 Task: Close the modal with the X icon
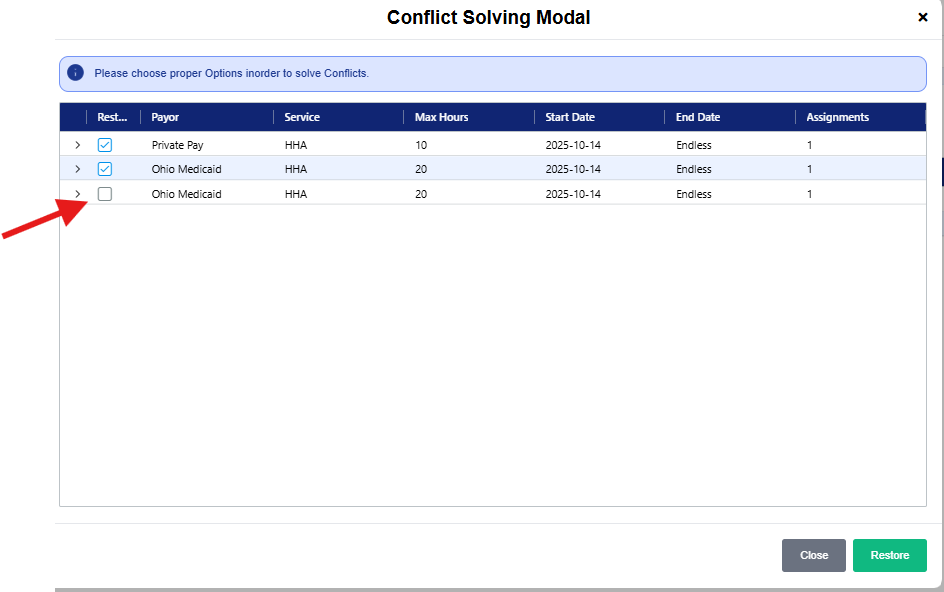click(922, 17)
